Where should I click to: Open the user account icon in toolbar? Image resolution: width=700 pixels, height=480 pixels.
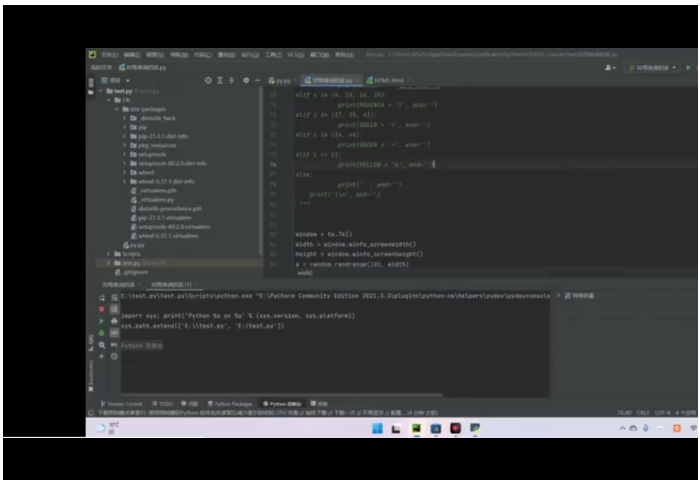point(610,67)
